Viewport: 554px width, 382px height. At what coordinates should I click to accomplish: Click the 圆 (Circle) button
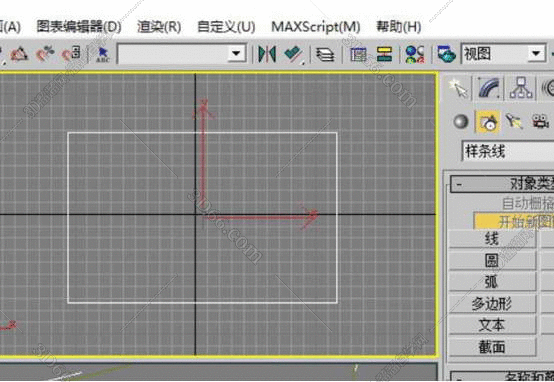(492, 260)
